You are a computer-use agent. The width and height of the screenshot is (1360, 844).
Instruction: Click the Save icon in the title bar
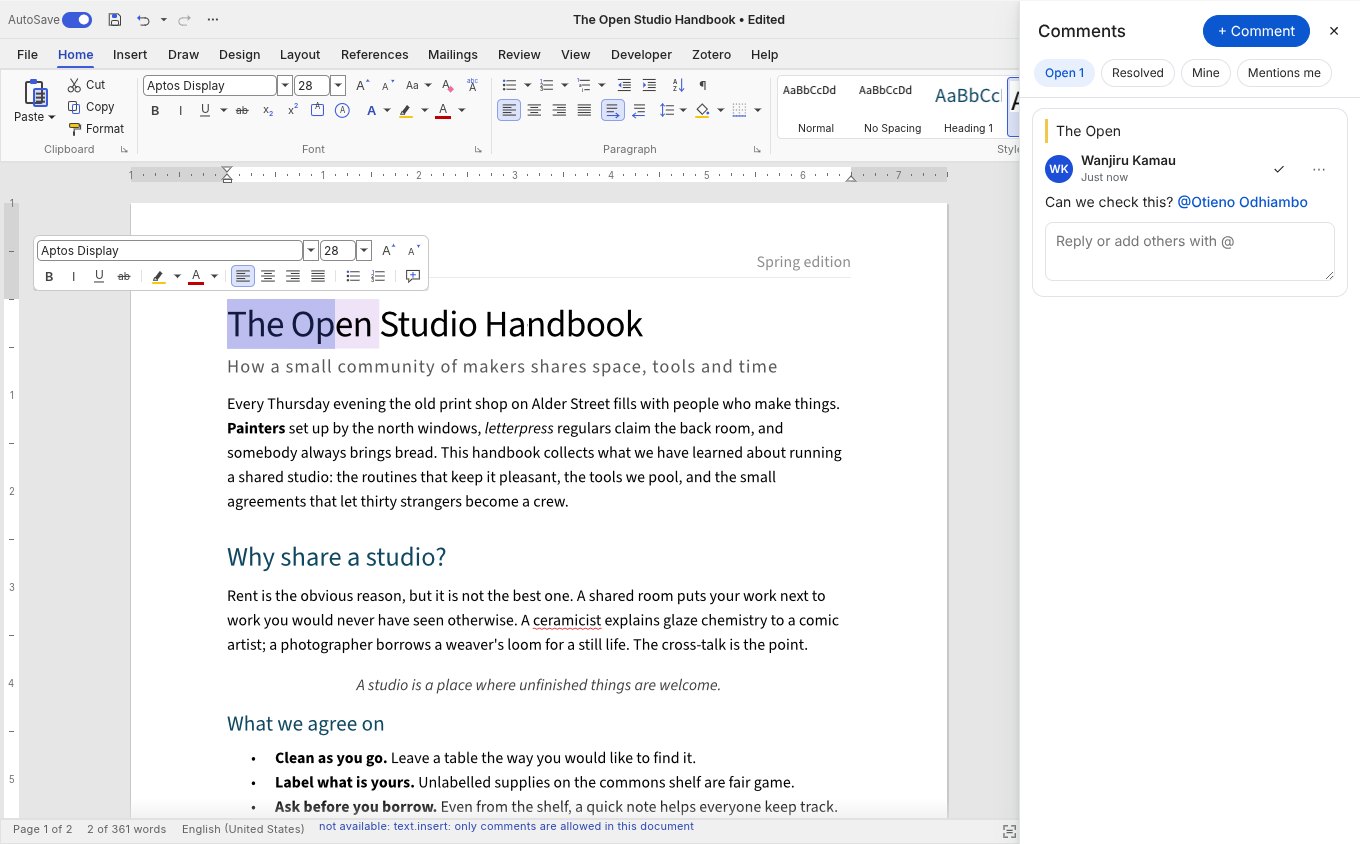(x=114, y=20)
